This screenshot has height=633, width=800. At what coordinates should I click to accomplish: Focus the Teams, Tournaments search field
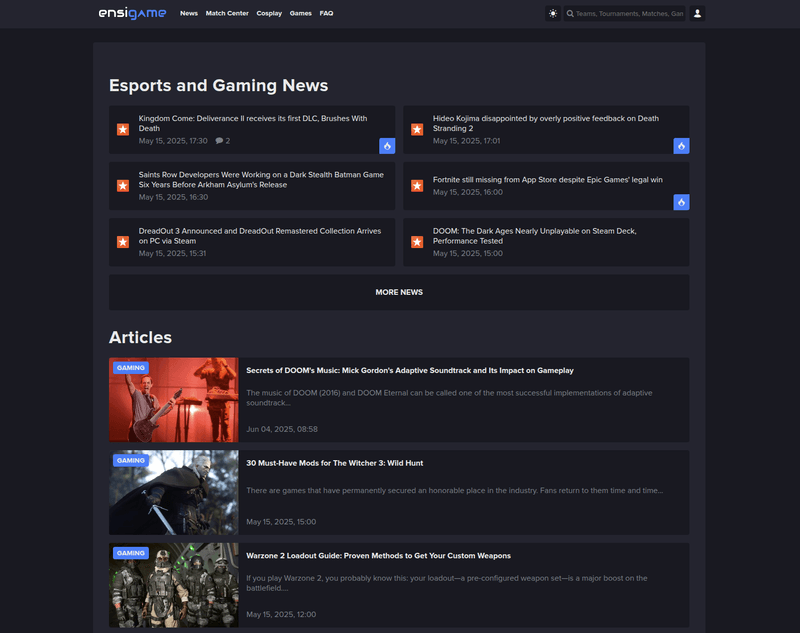tap(629, 14)
